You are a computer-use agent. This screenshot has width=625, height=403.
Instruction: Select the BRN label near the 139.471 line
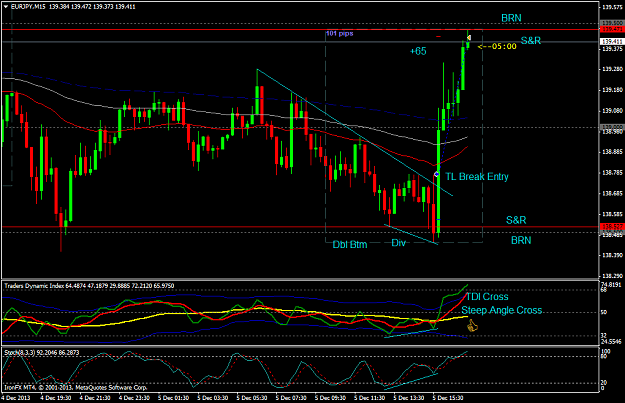511,18
